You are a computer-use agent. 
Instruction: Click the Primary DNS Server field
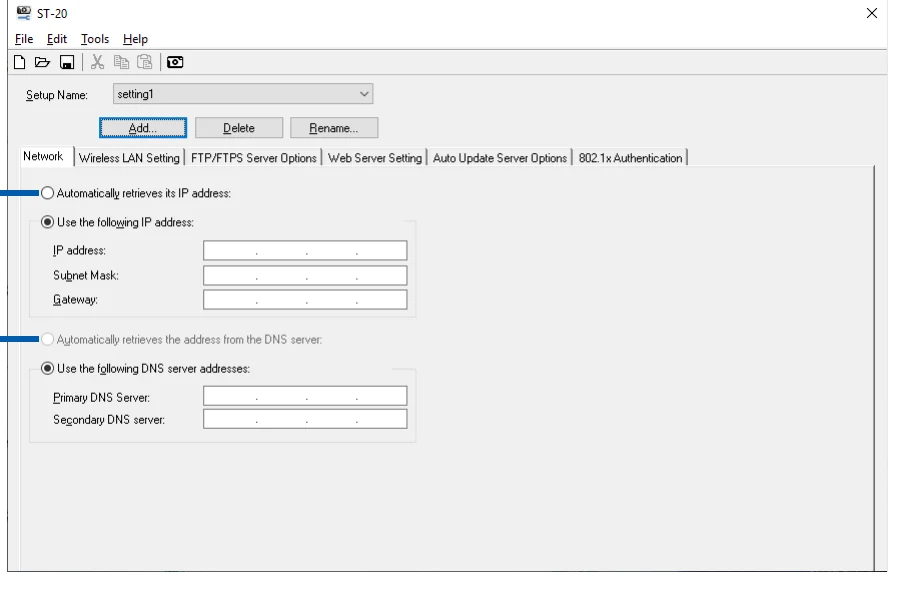point(305,396)
